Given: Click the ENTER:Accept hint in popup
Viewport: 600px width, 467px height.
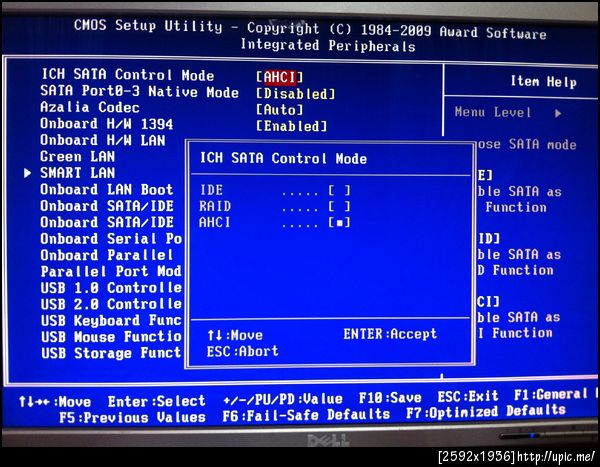Looking at the screenshot, I should (390, 334).
